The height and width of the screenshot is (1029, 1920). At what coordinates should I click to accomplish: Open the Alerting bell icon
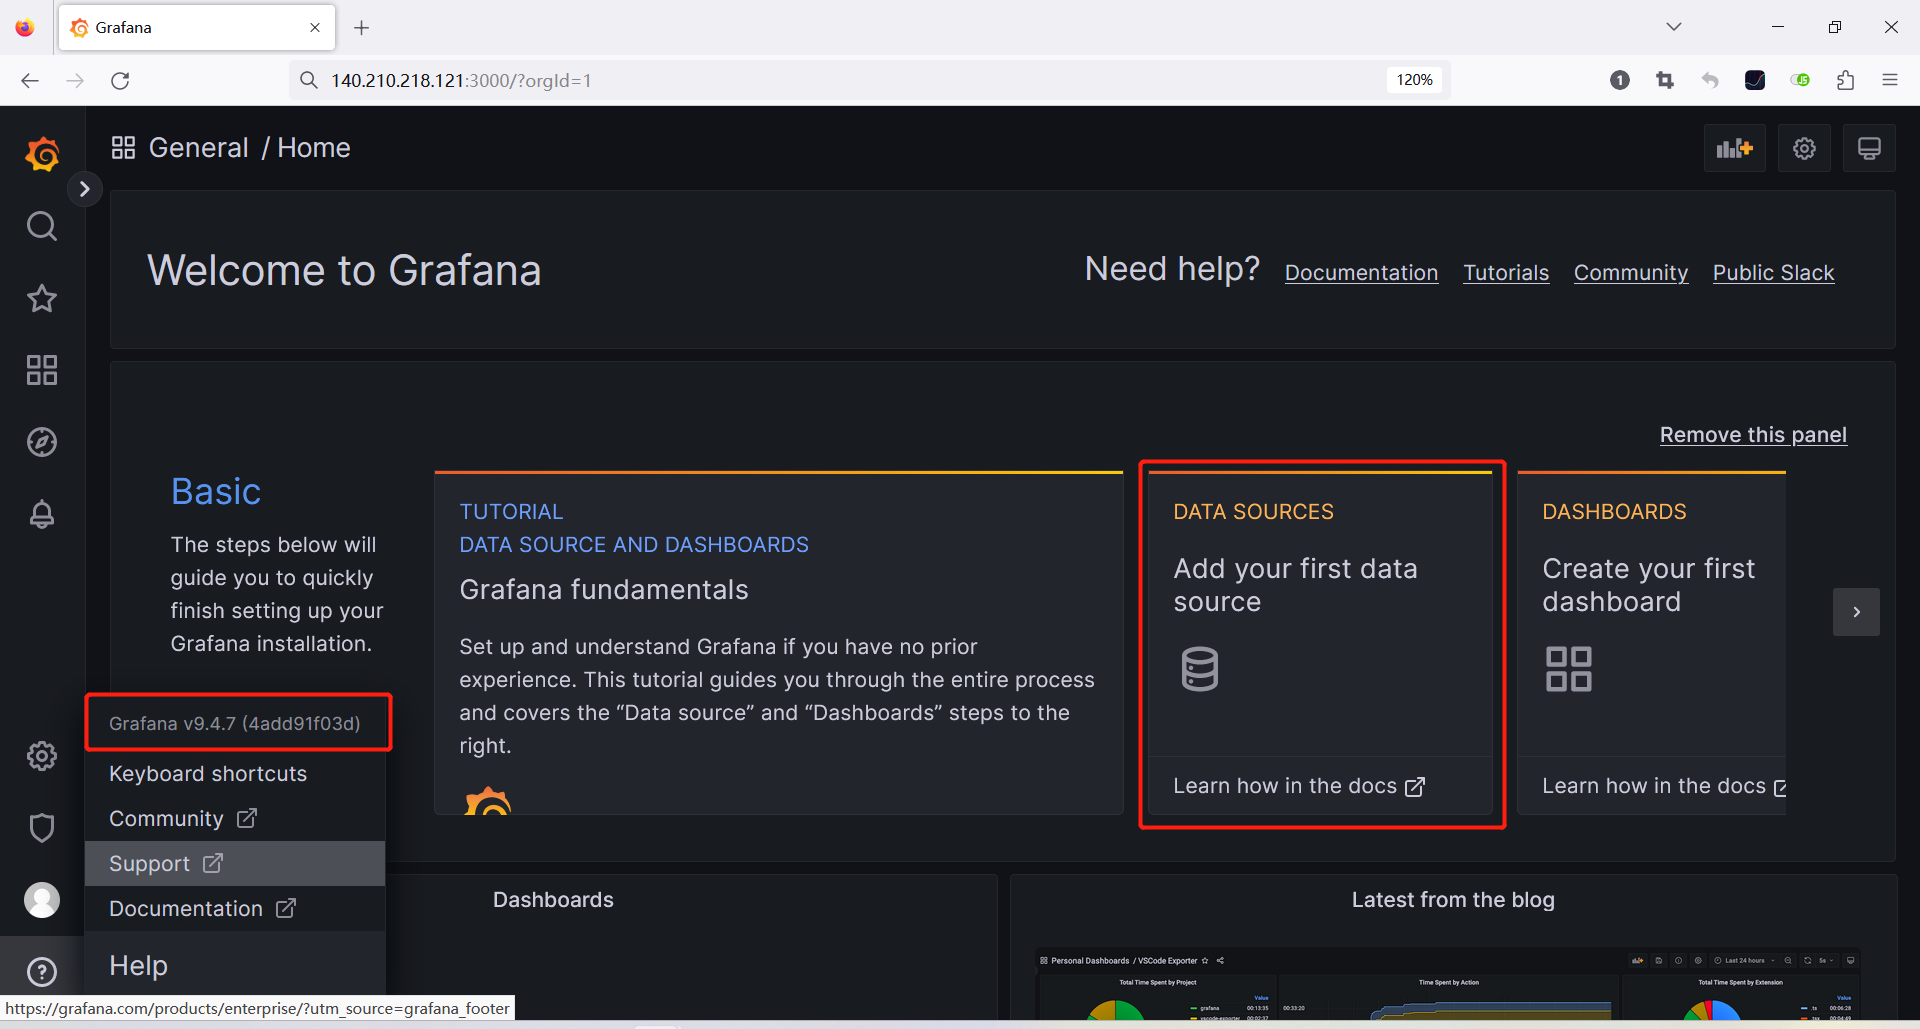(x=42, y=514)
